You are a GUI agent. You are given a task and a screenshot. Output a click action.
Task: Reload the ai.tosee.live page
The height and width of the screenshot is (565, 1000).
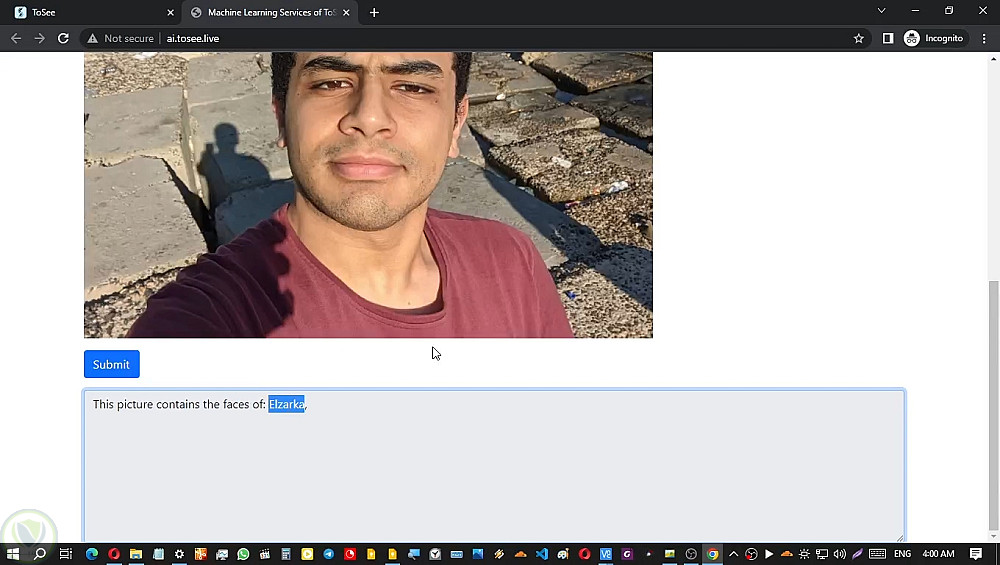[x=63, y=38]
